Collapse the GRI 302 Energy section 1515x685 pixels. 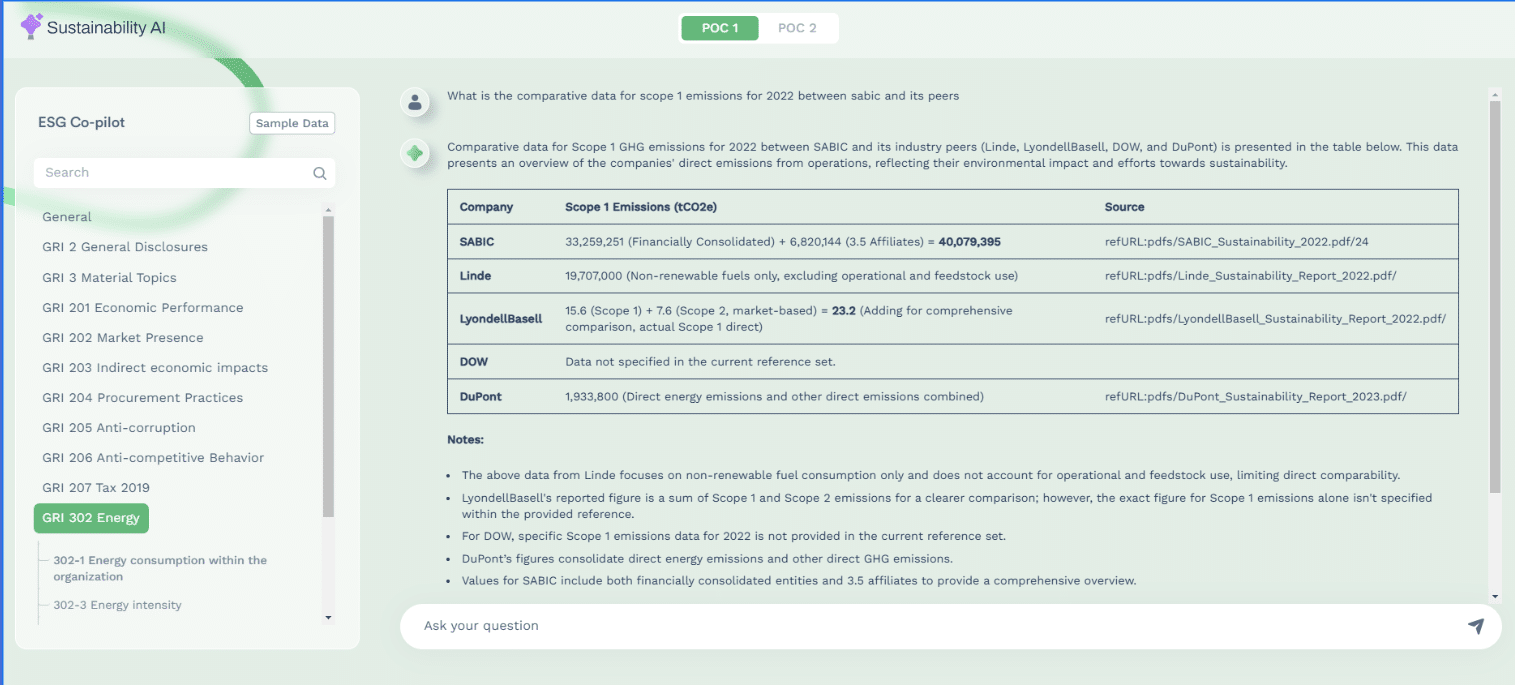[x=91, y=518]
